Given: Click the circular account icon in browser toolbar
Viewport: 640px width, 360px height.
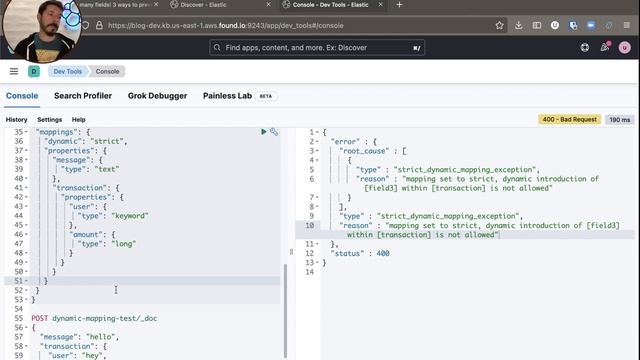Looking at the screenshot, I should [x=555, y=25].
